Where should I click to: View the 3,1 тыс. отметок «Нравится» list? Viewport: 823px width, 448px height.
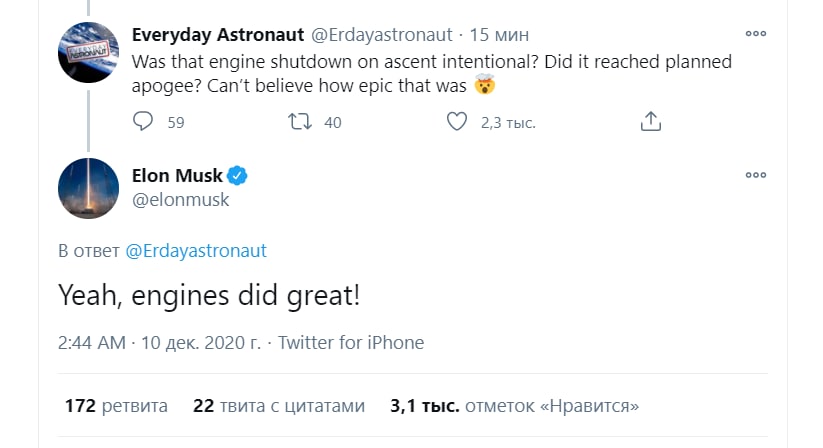[514, 406]
